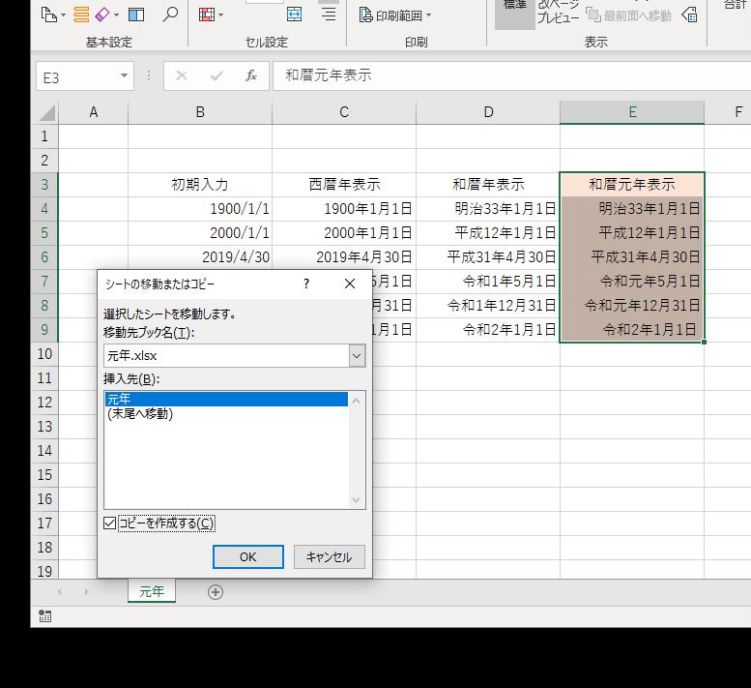Click the magnifying glass search icon
This screenshot has height=688, width=751.
[x=170, y=14]
